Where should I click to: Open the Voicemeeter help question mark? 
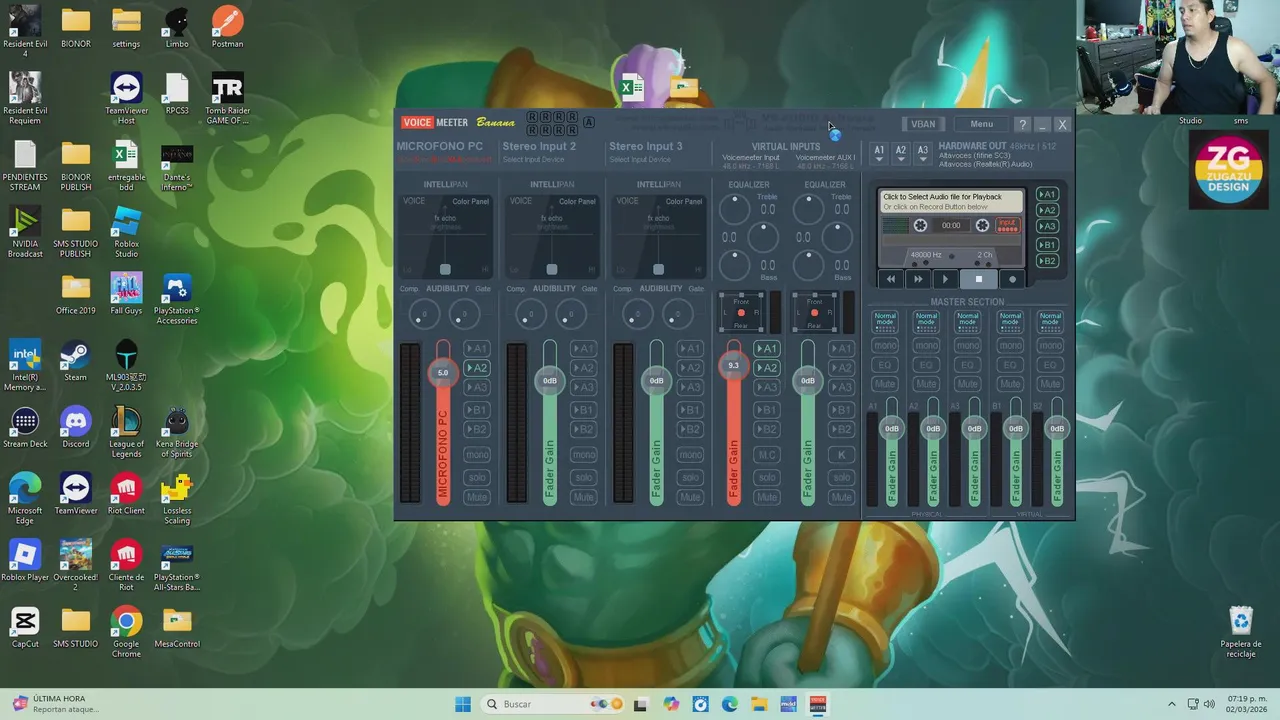tap(1022, 124)
